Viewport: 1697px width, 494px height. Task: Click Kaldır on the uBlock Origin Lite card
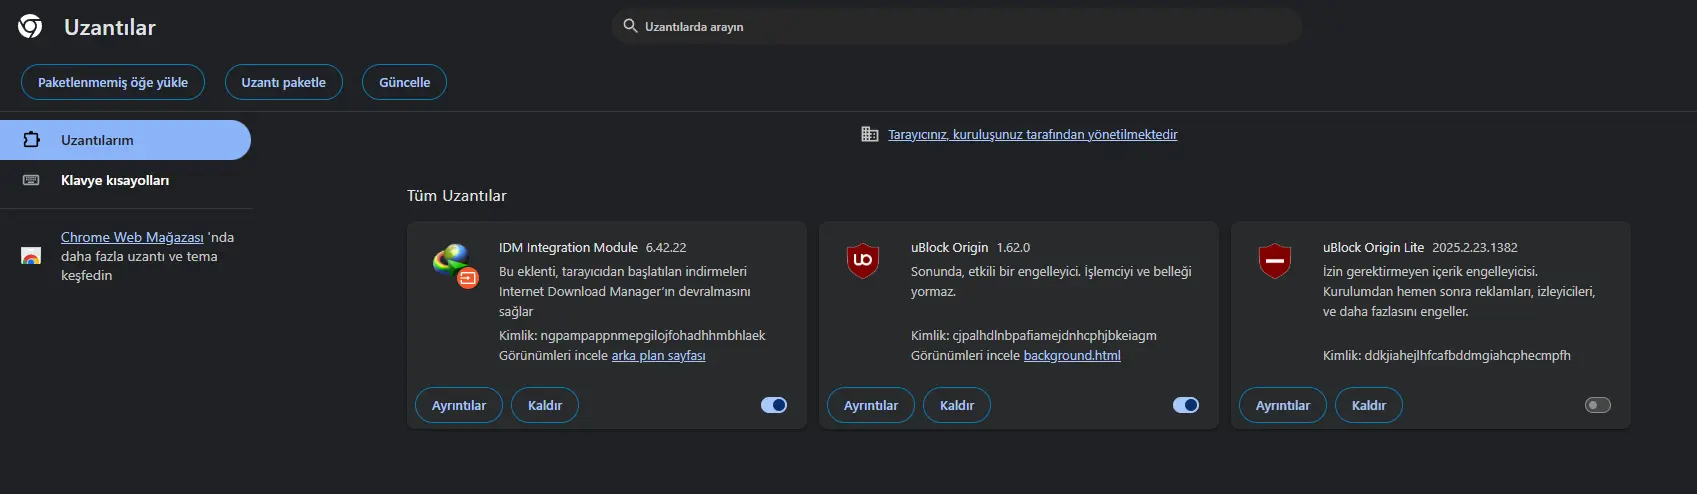tap(1369, 405)
